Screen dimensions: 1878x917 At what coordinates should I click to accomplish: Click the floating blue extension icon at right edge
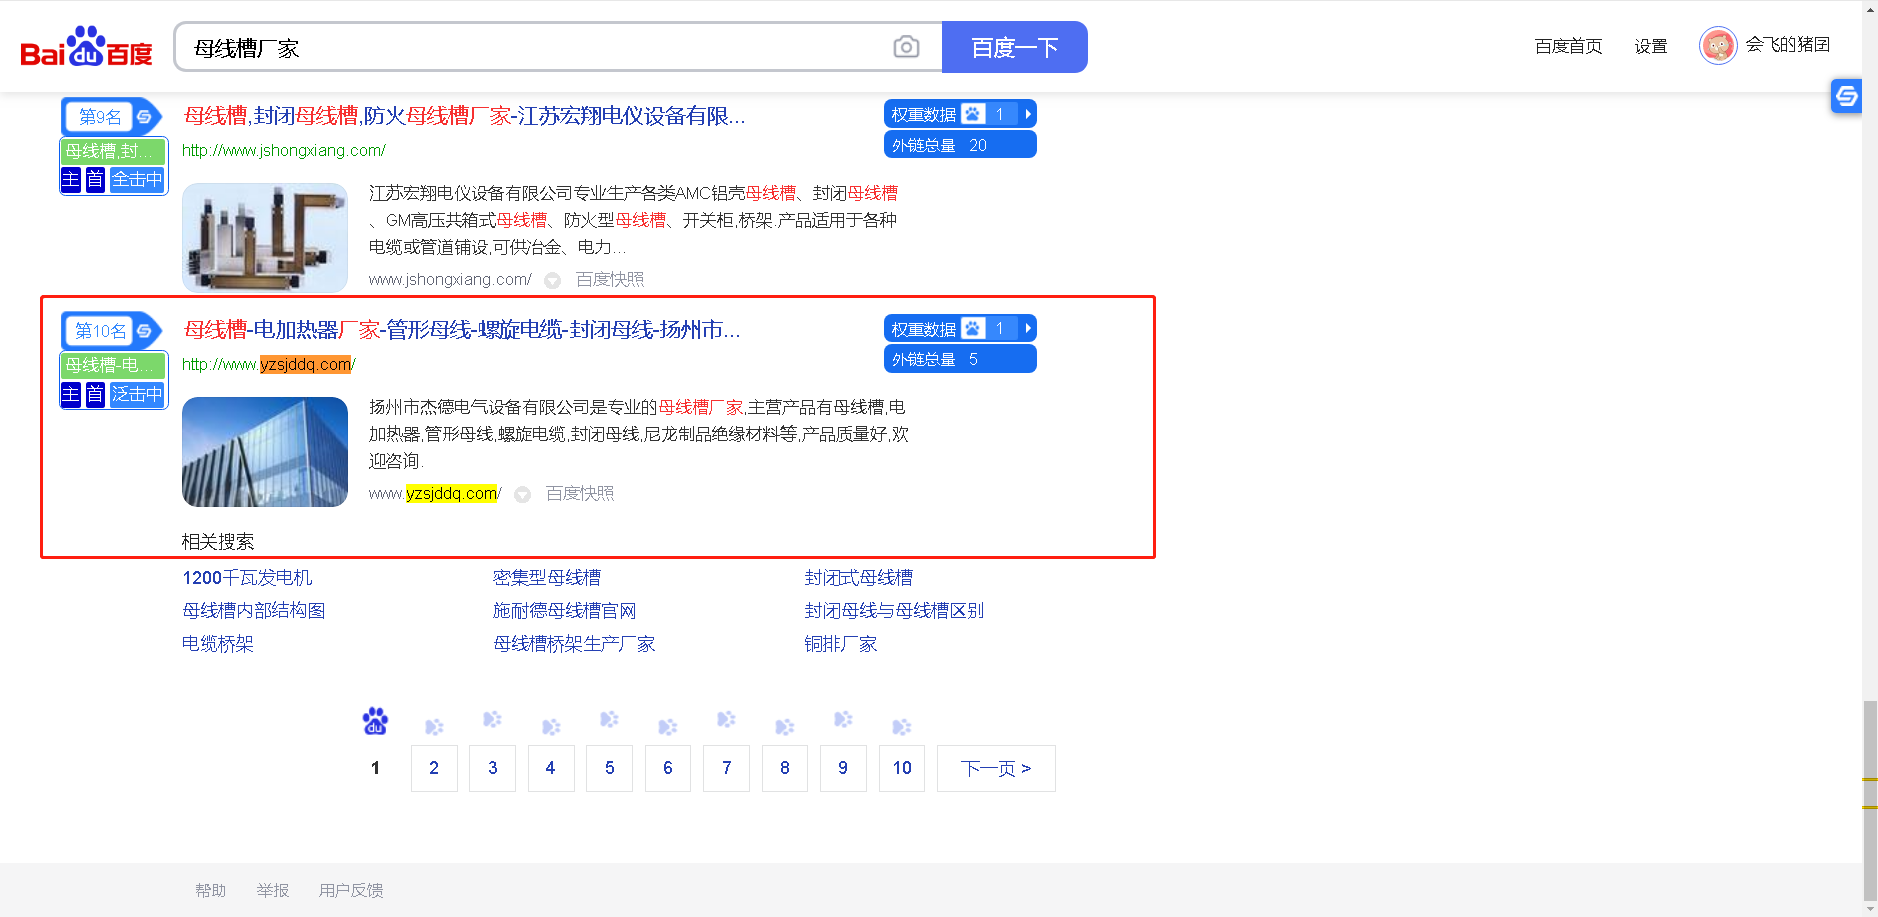pyautogui.click(x=1846, y=96)
